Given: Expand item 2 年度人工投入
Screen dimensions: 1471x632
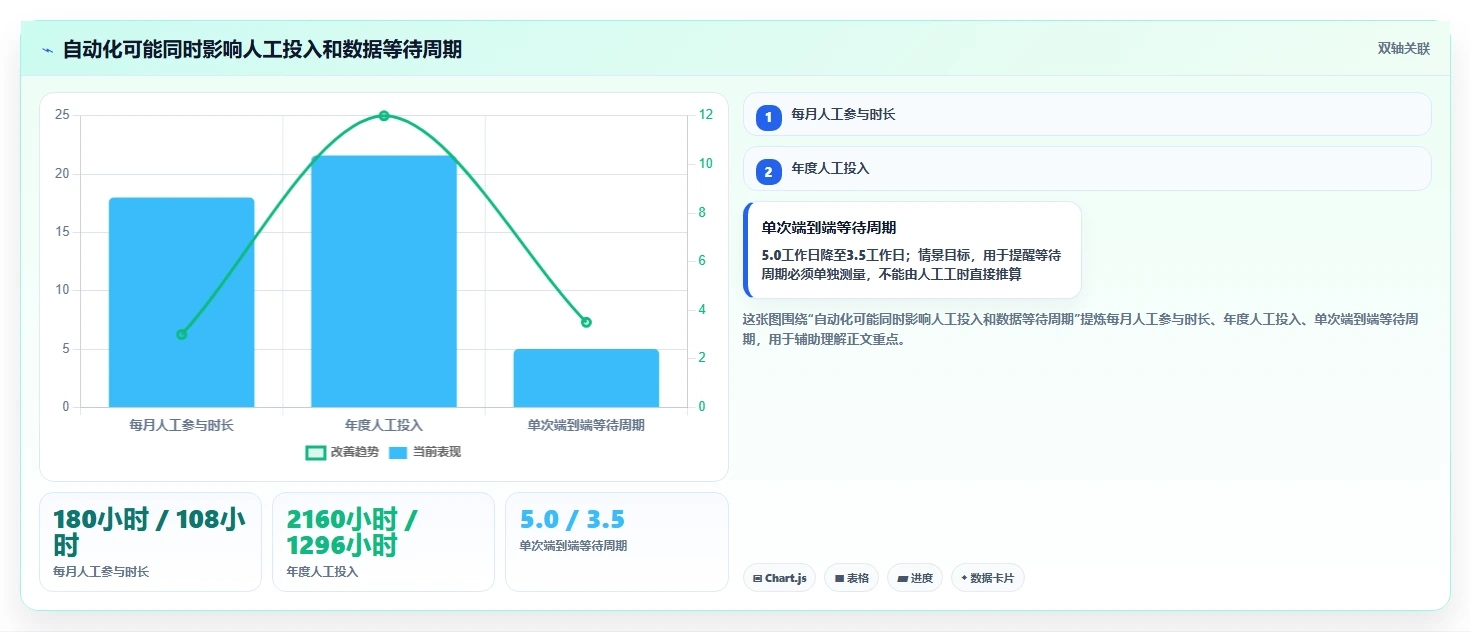Looking at the screenshot, I should click(1087, 168).
